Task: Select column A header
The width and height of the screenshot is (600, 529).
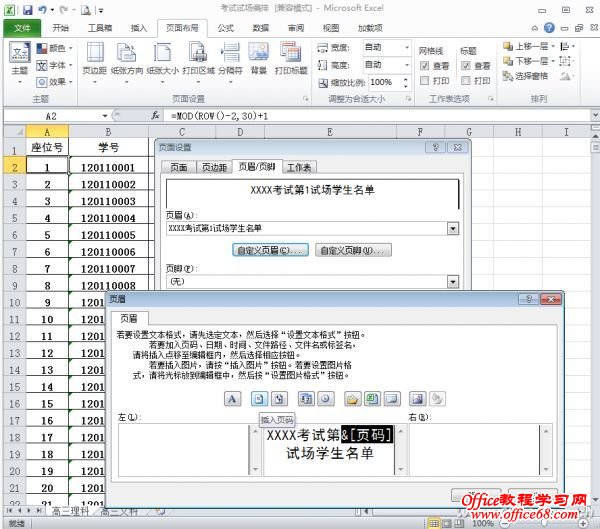Action: pyautogui.click(x=47, y=132)
